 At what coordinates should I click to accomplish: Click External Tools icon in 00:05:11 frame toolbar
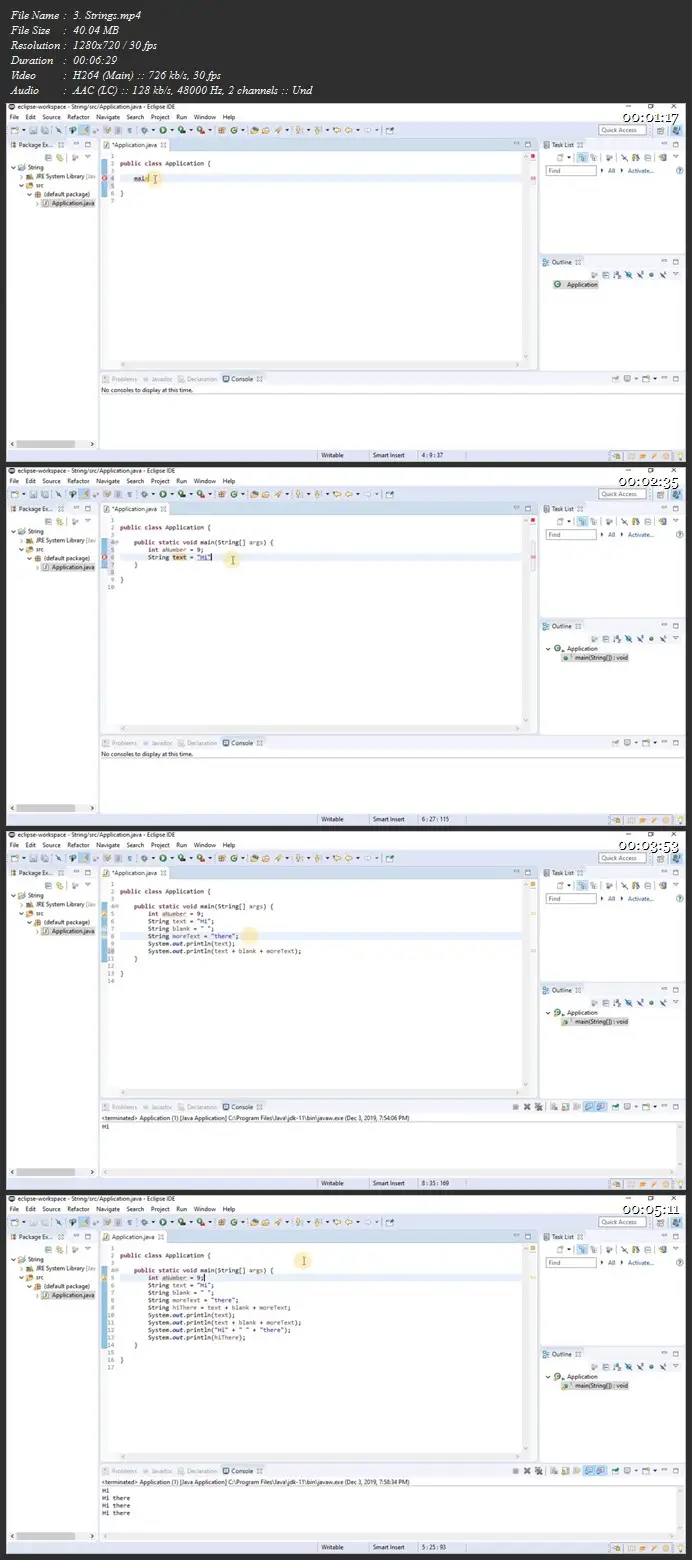point(199,1221)
